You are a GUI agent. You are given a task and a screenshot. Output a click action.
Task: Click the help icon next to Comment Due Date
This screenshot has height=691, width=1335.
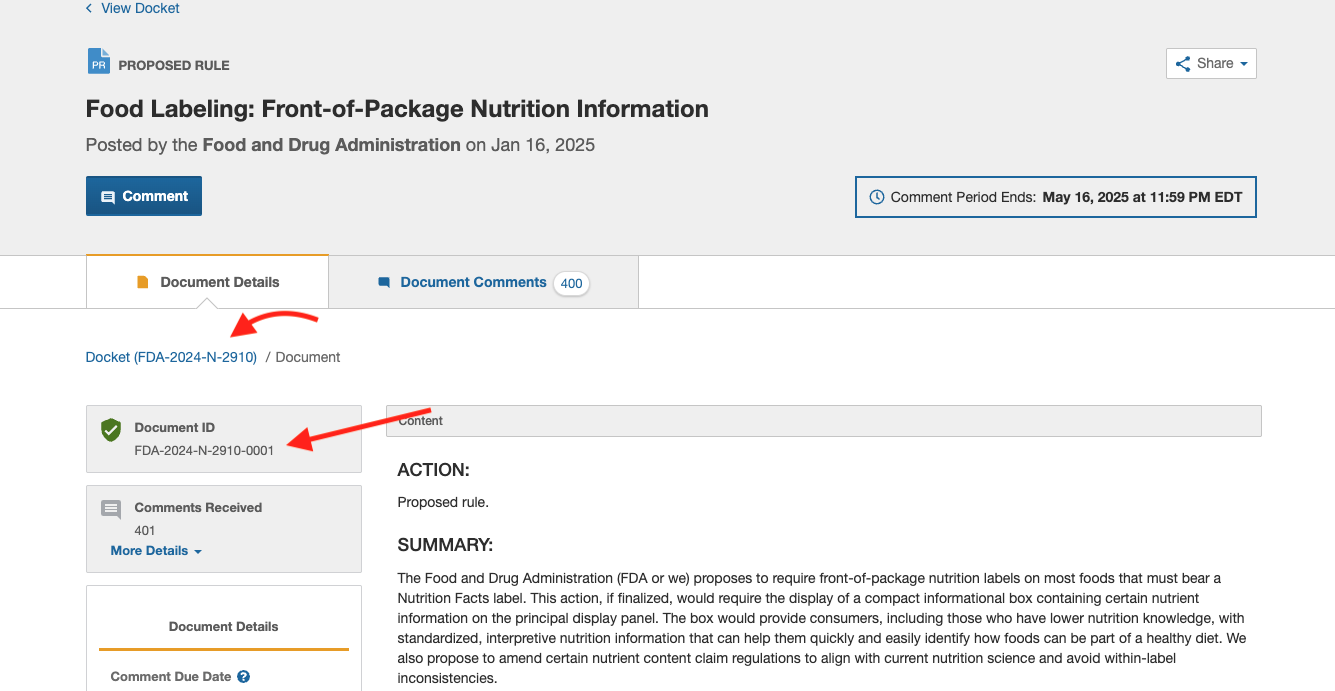(x=243, y=677)
